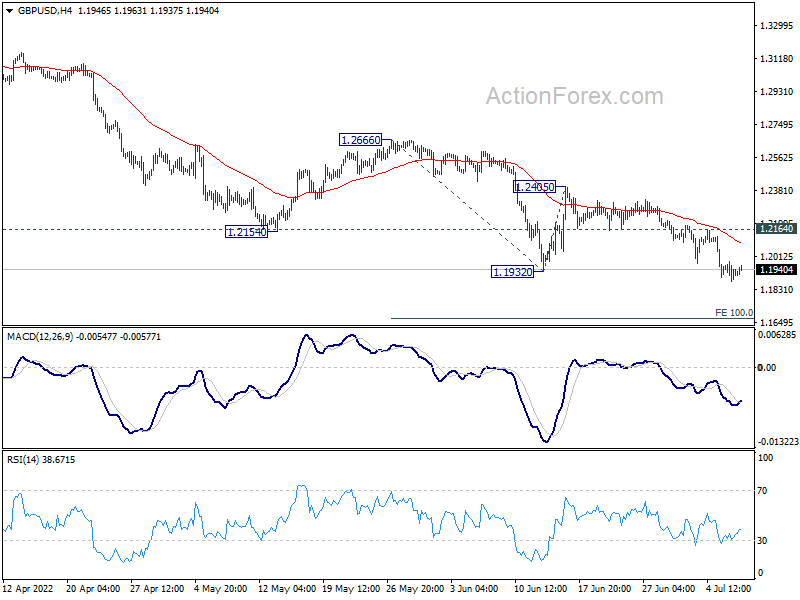This screenshot has width=800, height=600.
Task: Select the 10 Jun 12:00 time label
Action: pyautogui.click(x=541, y=588)
